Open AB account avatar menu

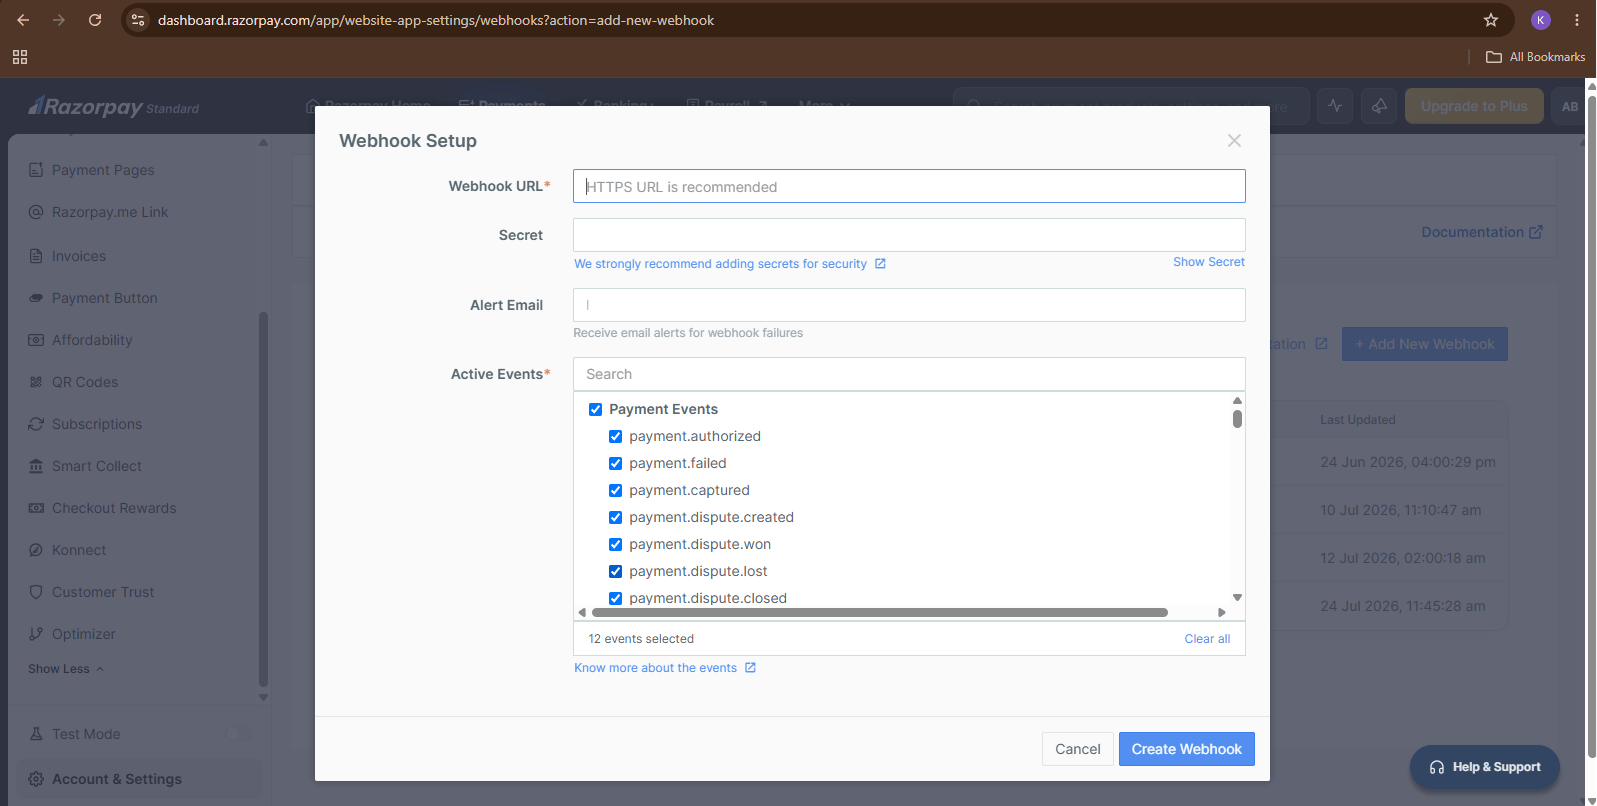pyautogui.click(x=1570, y=106)
